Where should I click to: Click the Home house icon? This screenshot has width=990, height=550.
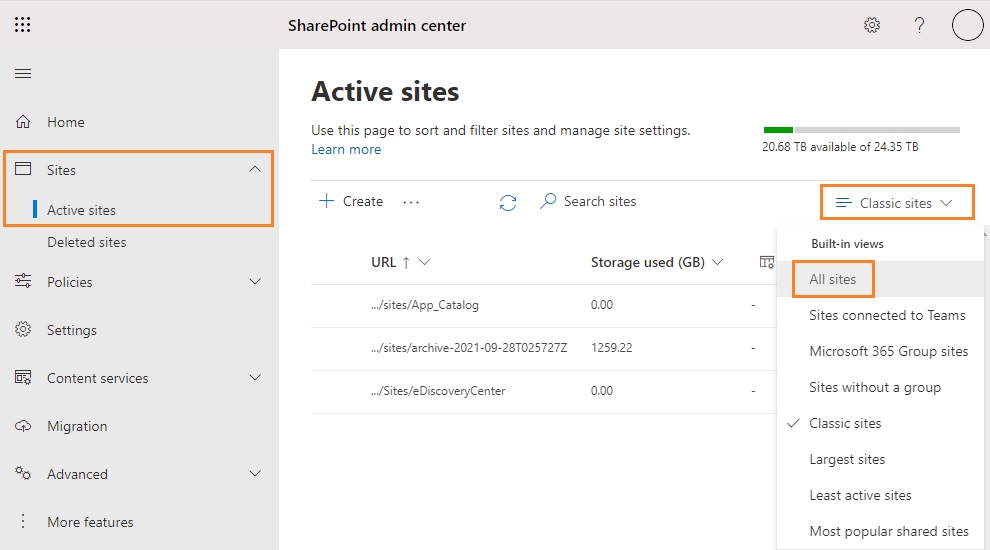[x=23, y=121]
